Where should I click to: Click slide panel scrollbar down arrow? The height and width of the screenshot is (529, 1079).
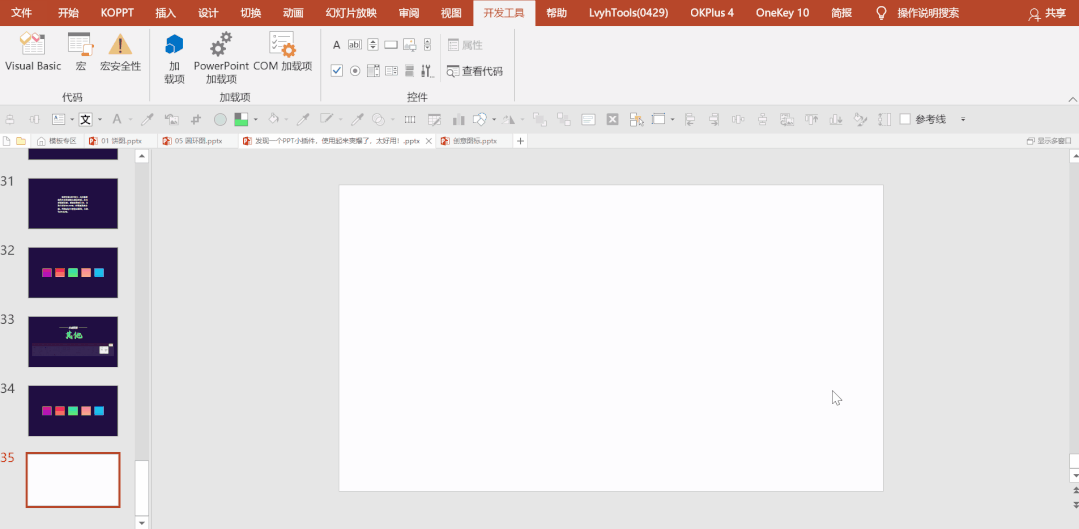pos(142,523)
